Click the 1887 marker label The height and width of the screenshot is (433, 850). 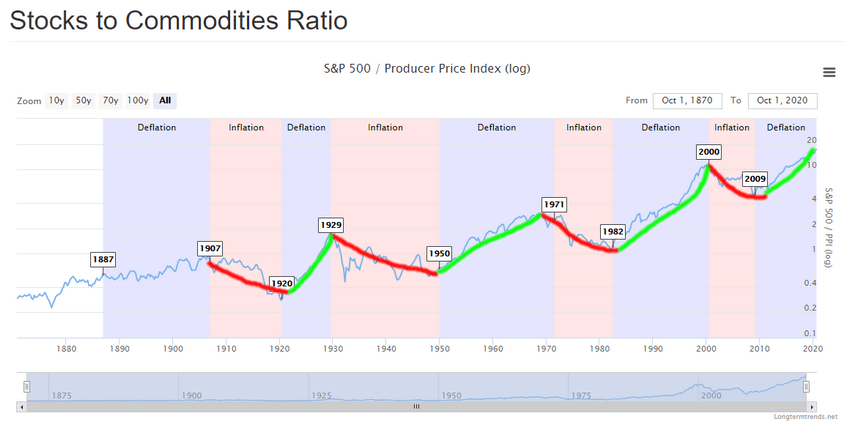tap(103, 259)
